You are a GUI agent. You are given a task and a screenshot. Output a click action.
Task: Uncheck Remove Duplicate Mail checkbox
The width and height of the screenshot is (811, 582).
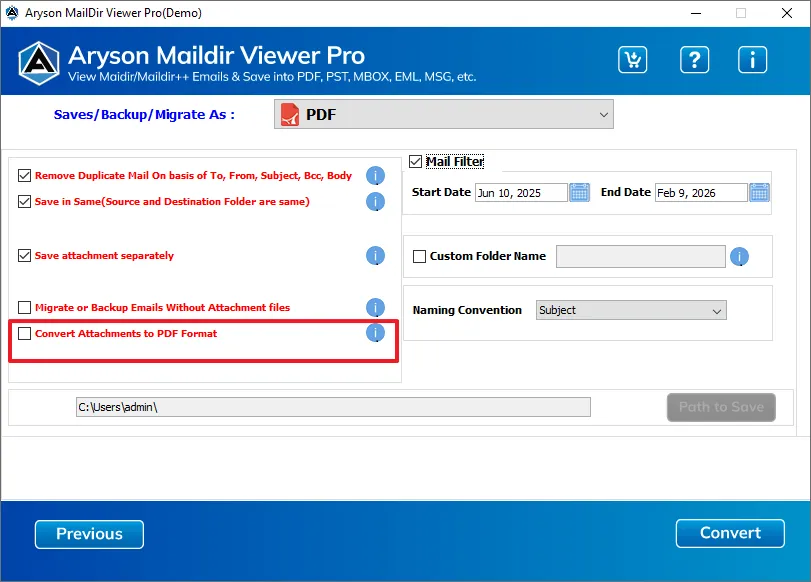[24, 175]
